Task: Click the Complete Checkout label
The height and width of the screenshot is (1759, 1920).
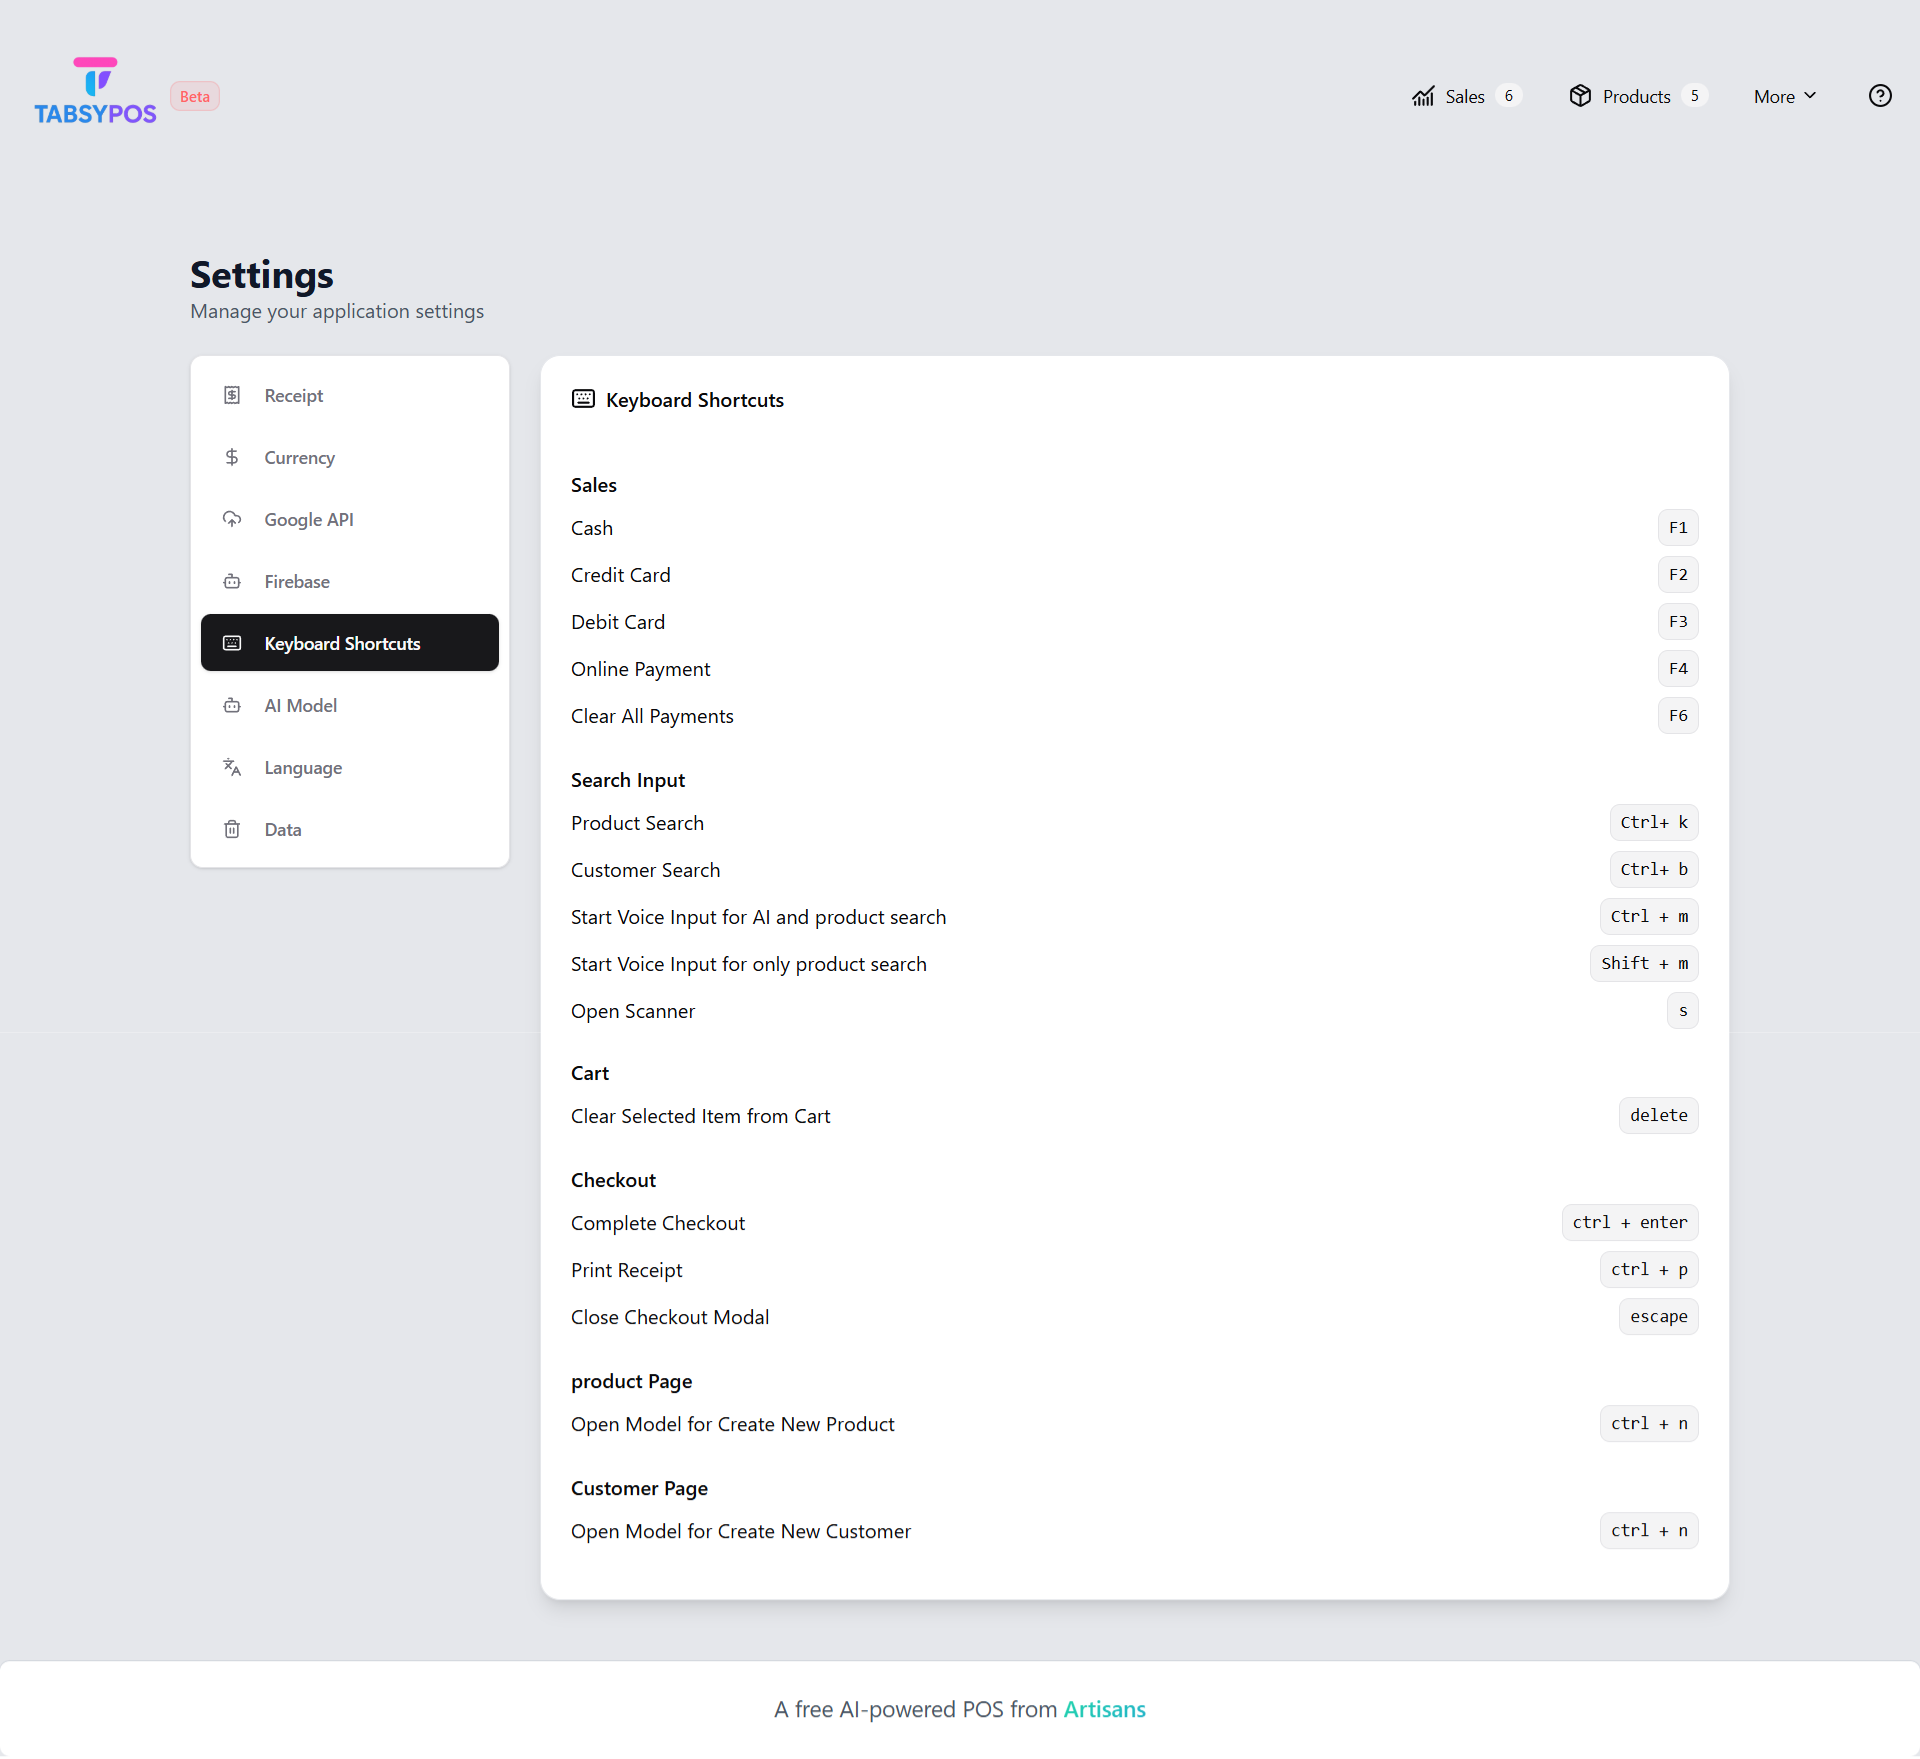Action: click(658, 1223)
